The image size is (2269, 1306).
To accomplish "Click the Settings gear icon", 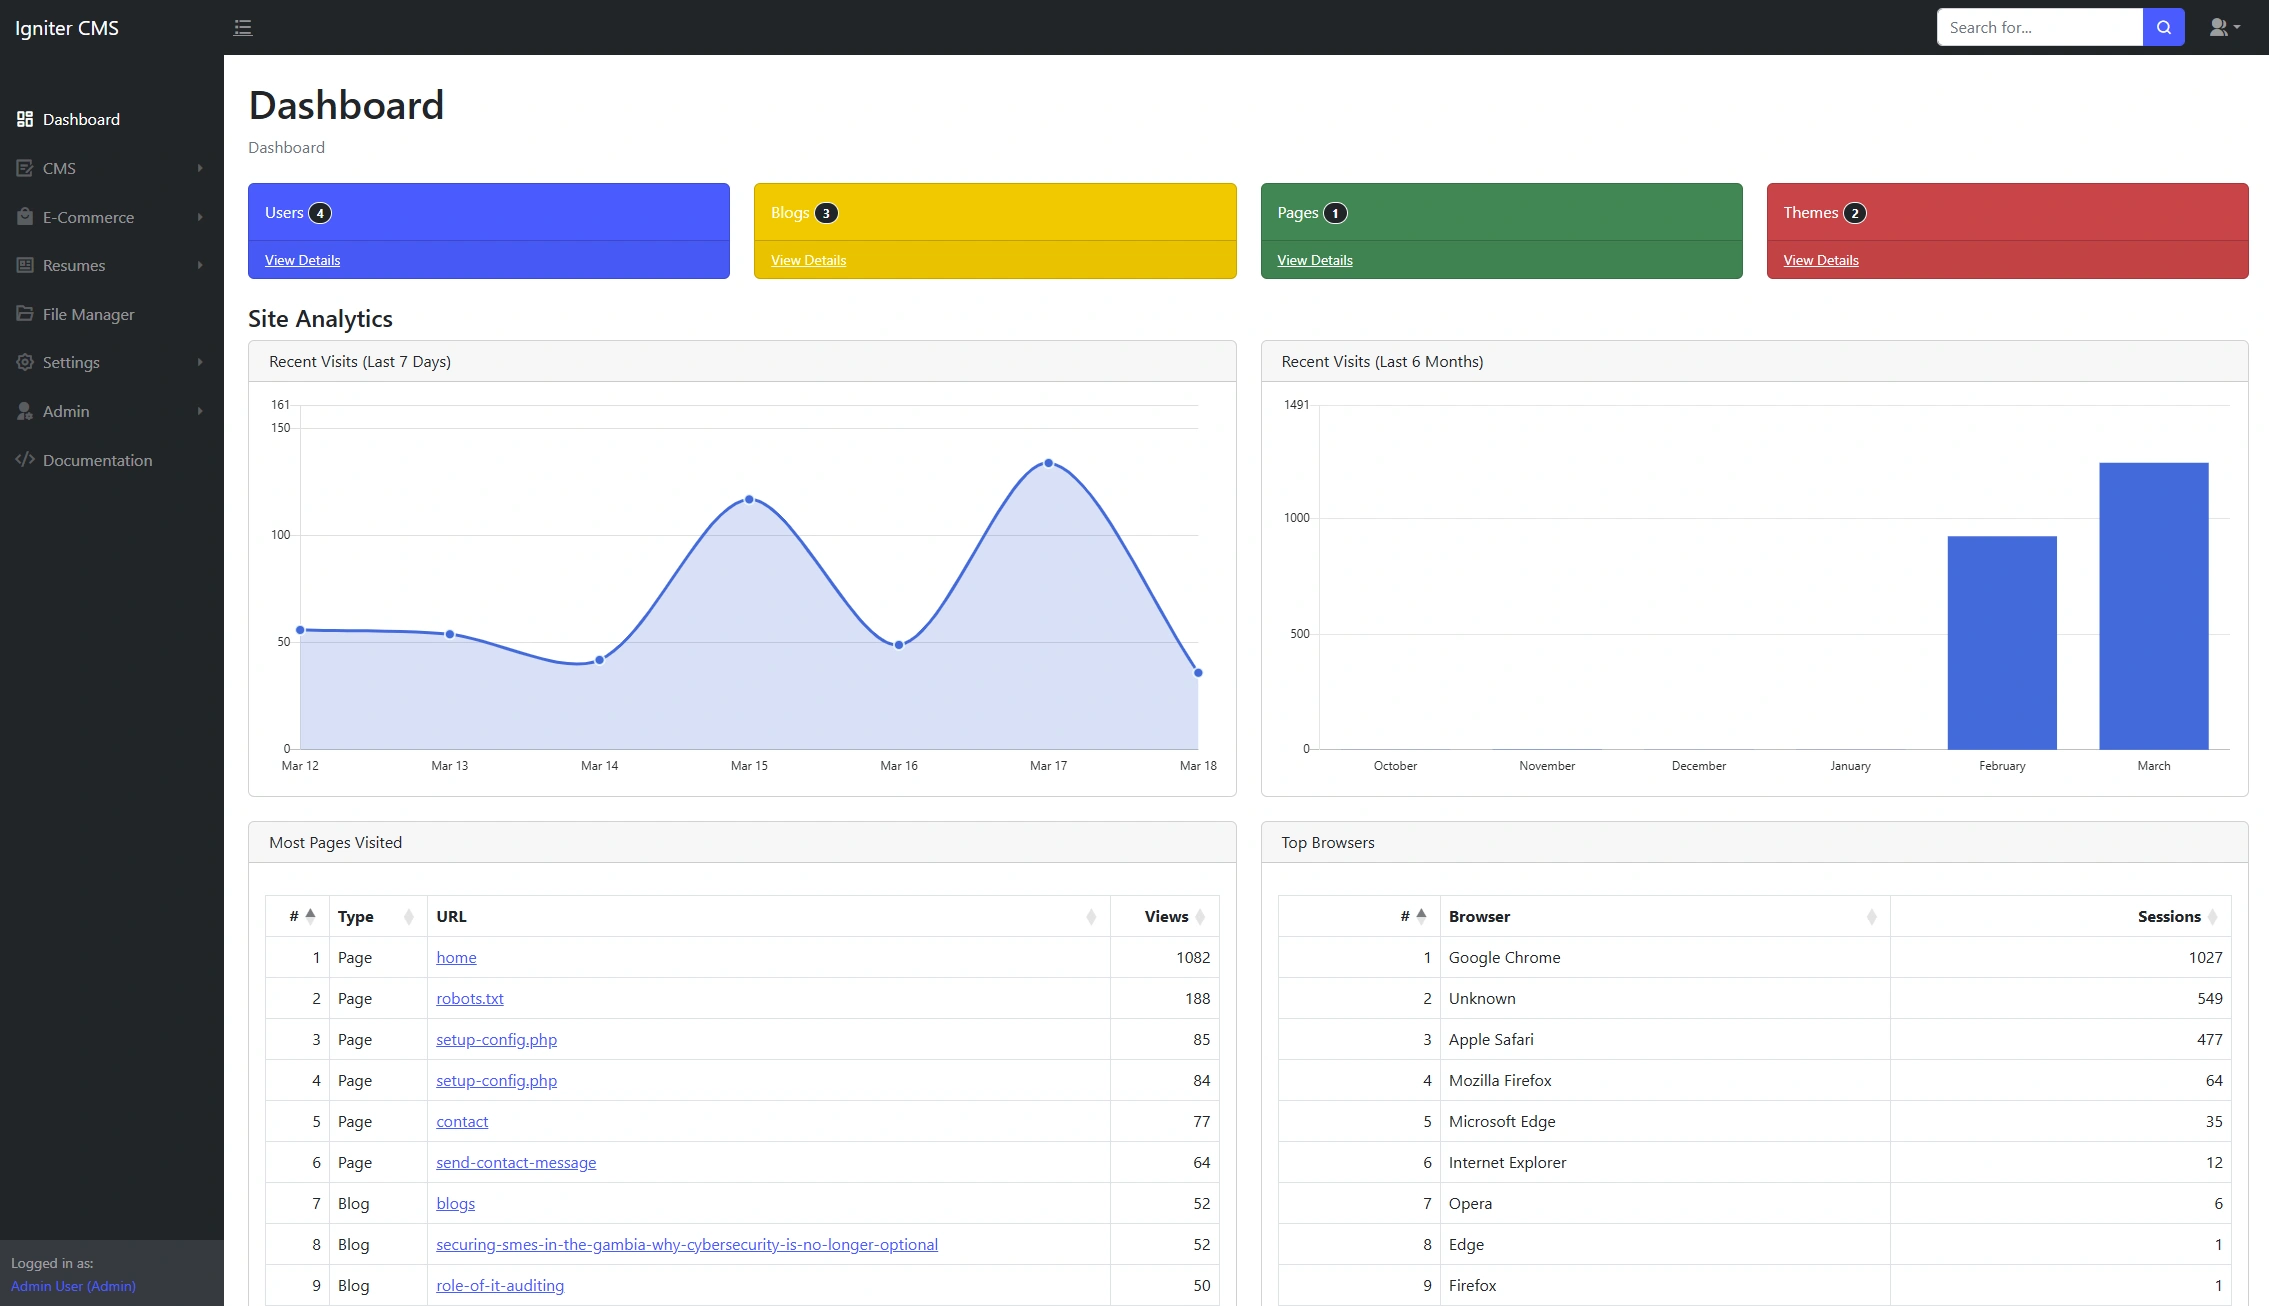I will pyautogui.click(x=25, y=362).
